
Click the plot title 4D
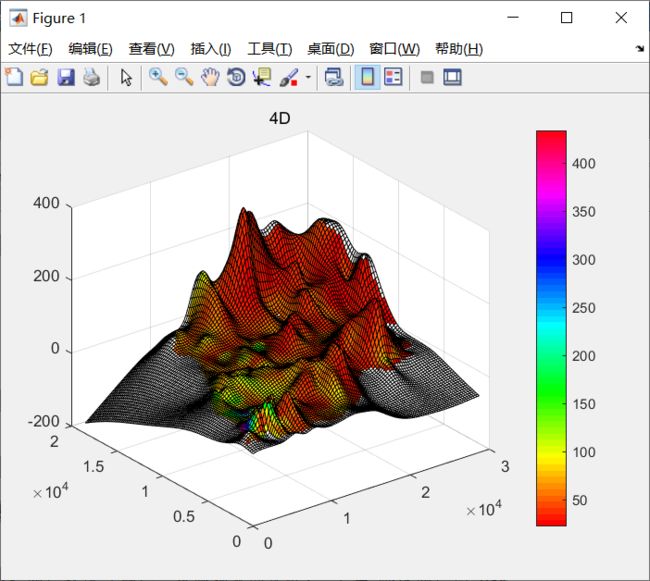(x=279, y=119)
